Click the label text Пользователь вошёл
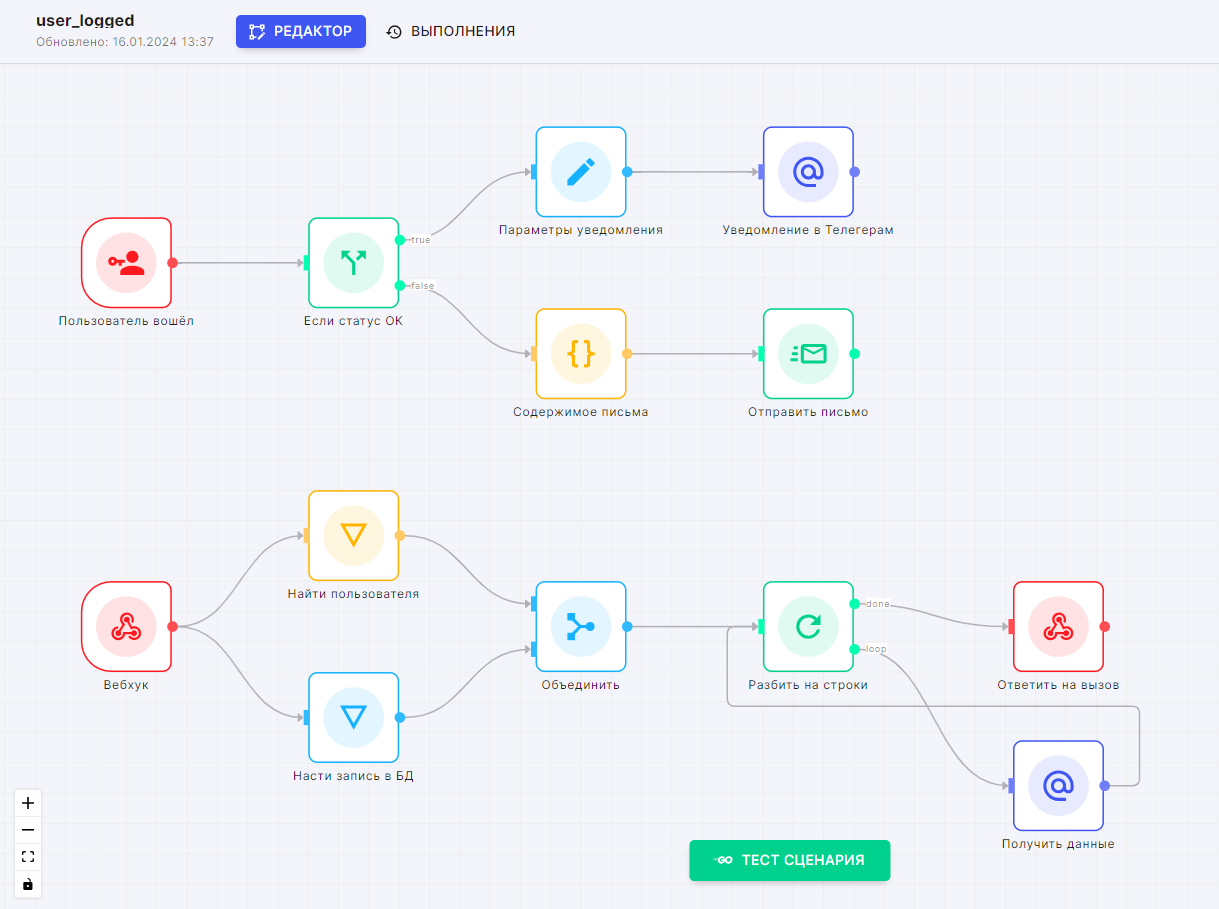Screen dimensions: 1219x909 pos(126,321)
